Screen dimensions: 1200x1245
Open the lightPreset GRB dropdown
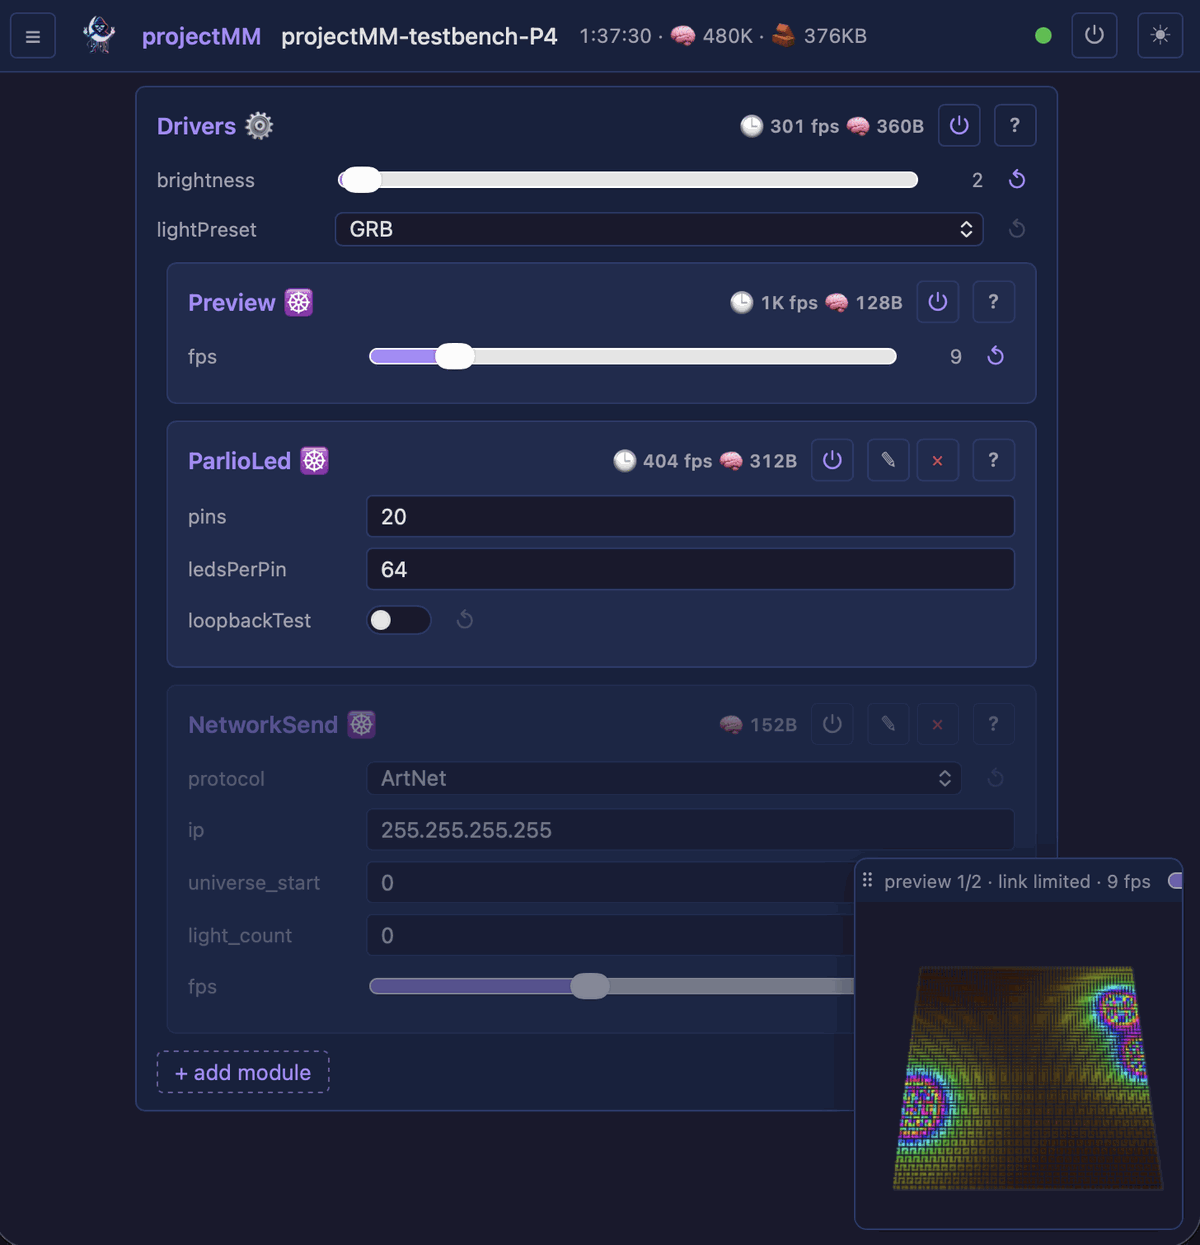659,229
